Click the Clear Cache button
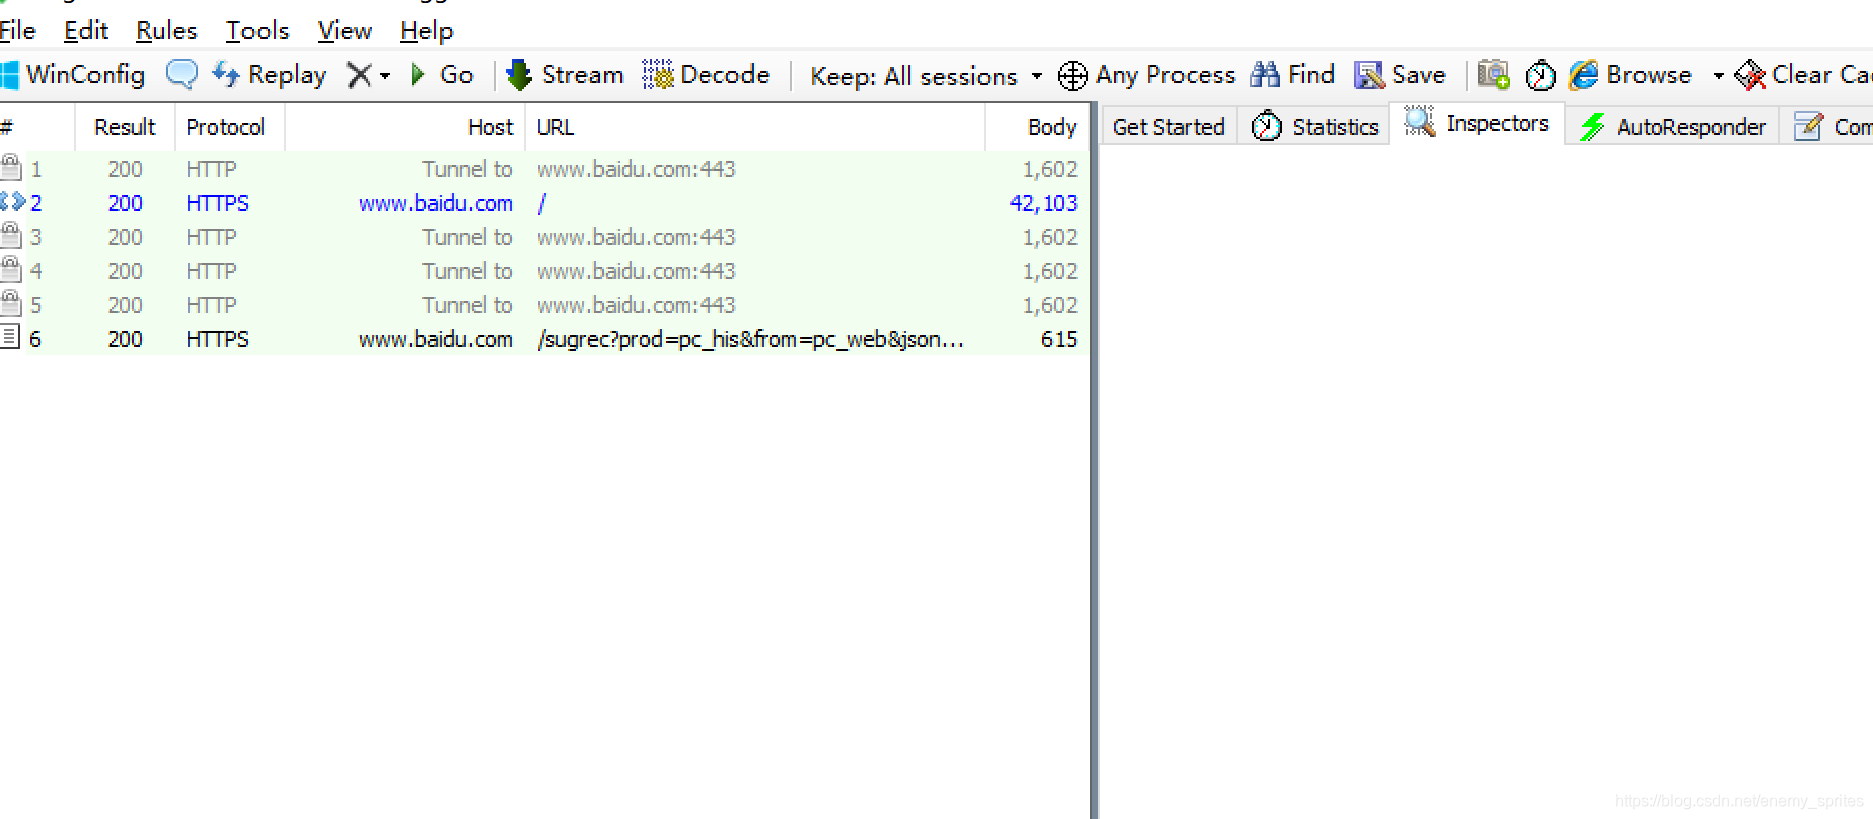The width and height of the screenshot is (1873, 819). tap(1803, 75)
